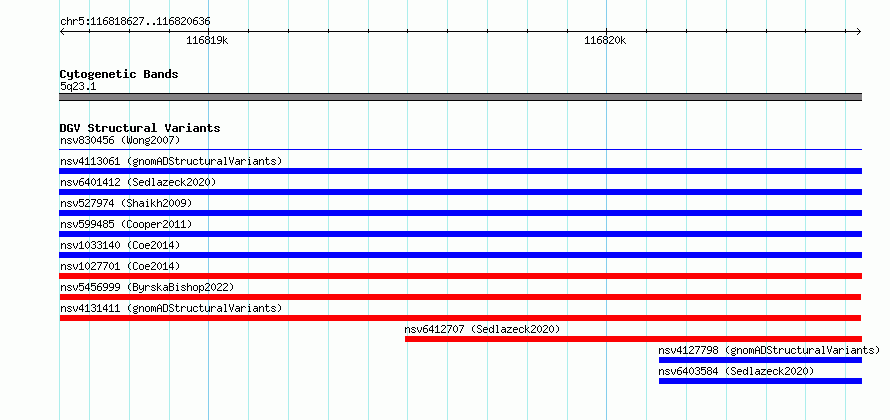Click the 116819k ruler tick label
The height and width of the screenshot is (420, 890).
point(207,40)
